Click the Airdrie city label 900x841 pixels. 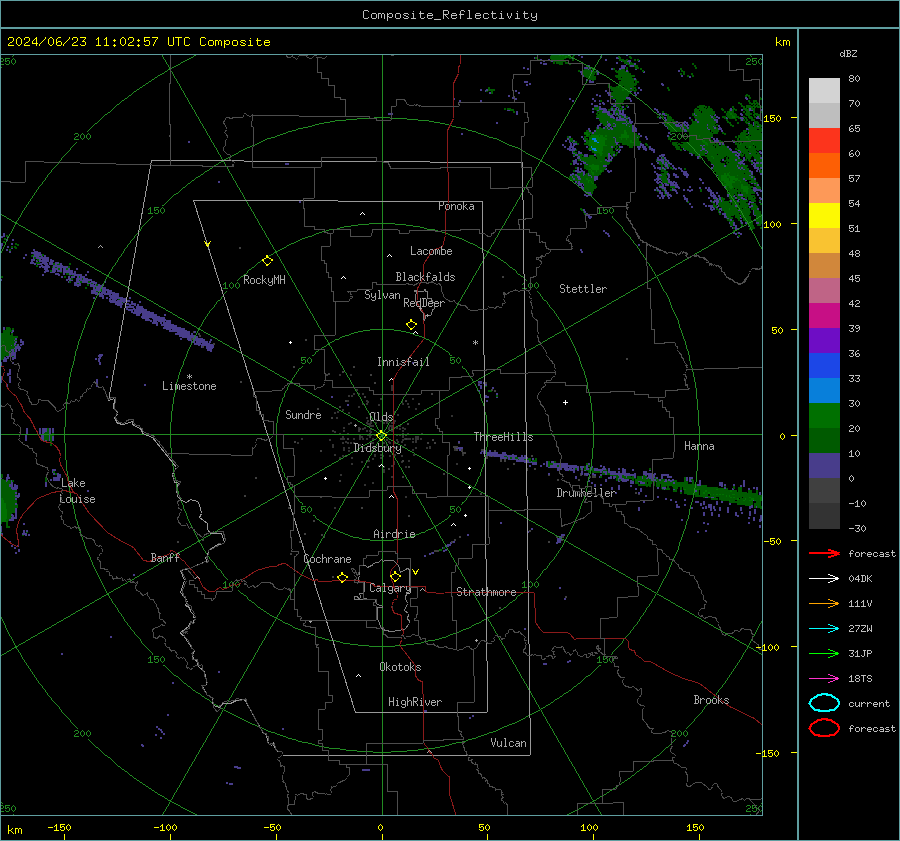394,534
